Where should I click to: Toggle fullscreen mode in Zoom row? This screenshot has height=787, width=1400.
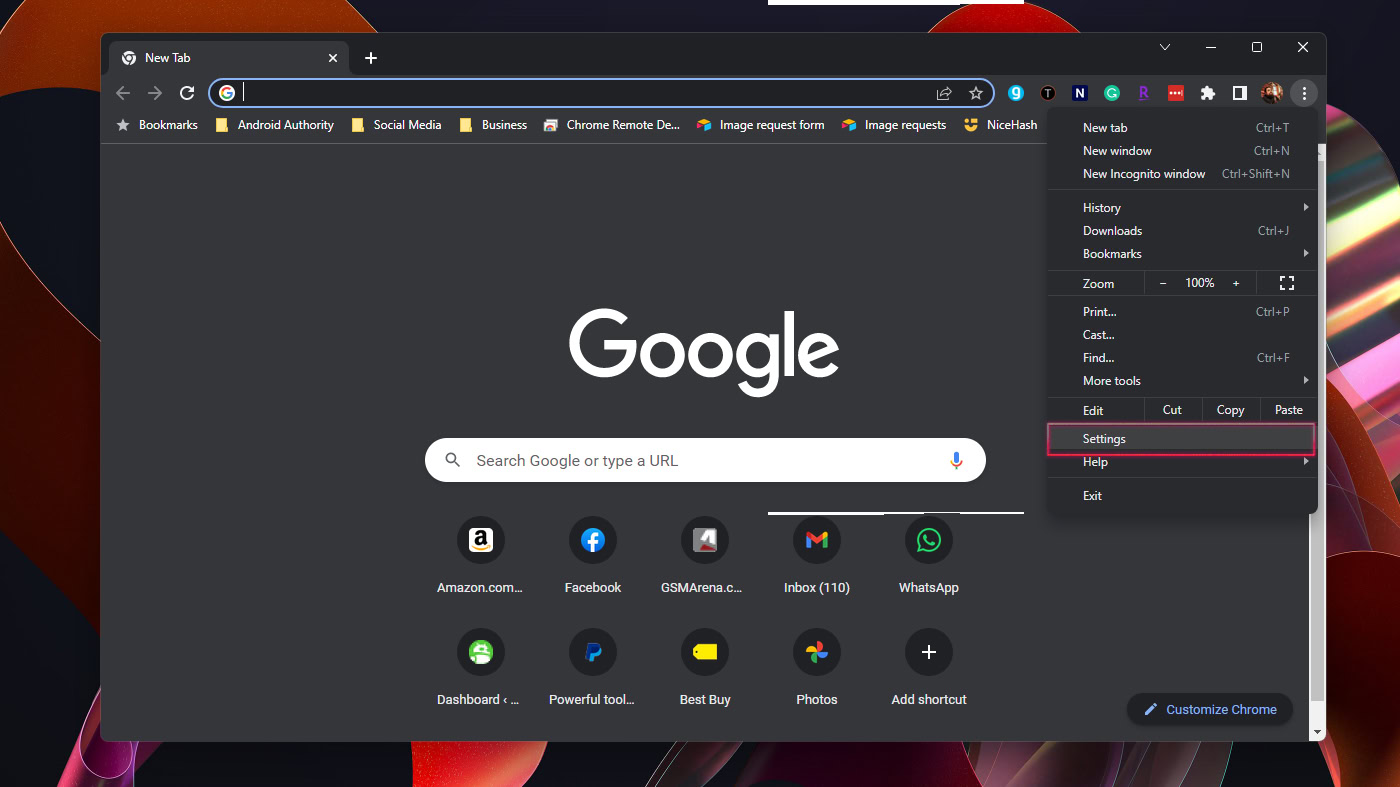click(1287, 283)
